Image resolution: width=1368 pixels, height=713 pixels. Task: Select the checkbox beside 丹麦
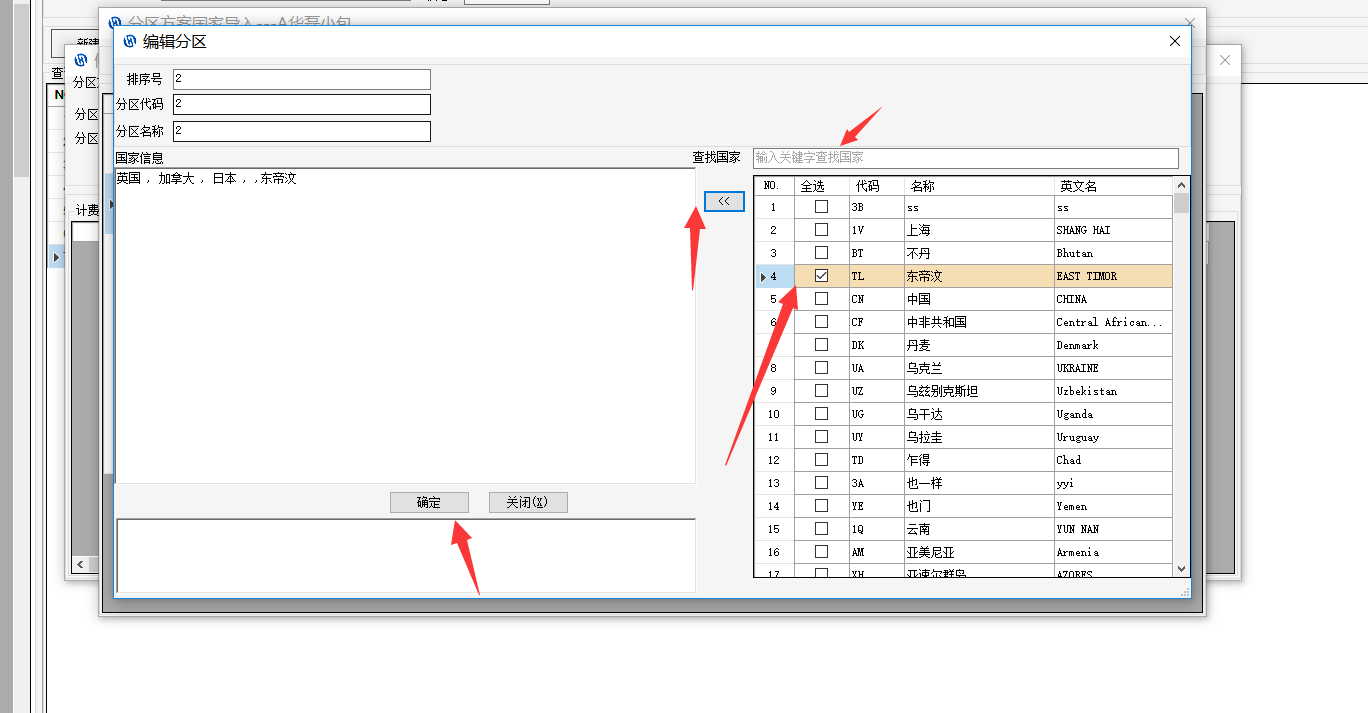821,345
